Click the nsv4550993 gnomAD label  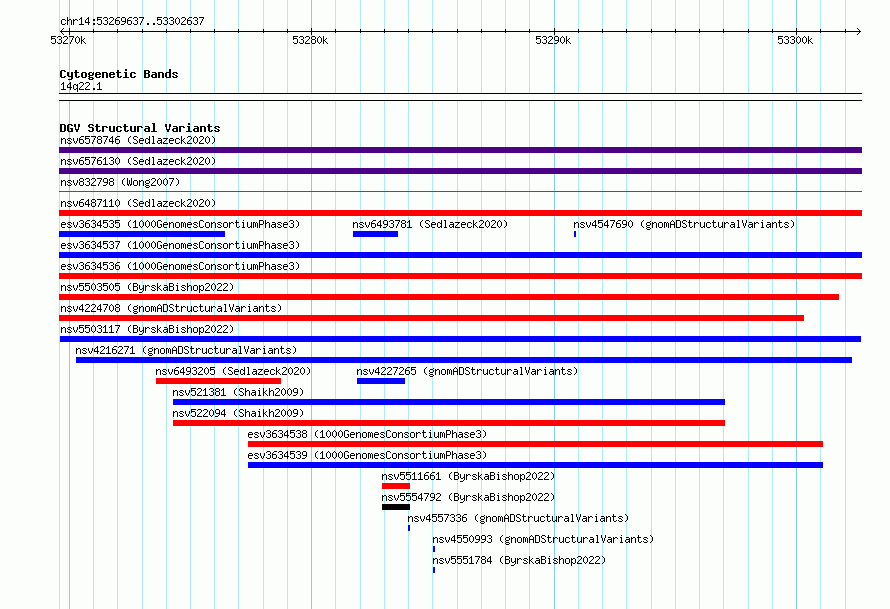(x=543, y=539)
